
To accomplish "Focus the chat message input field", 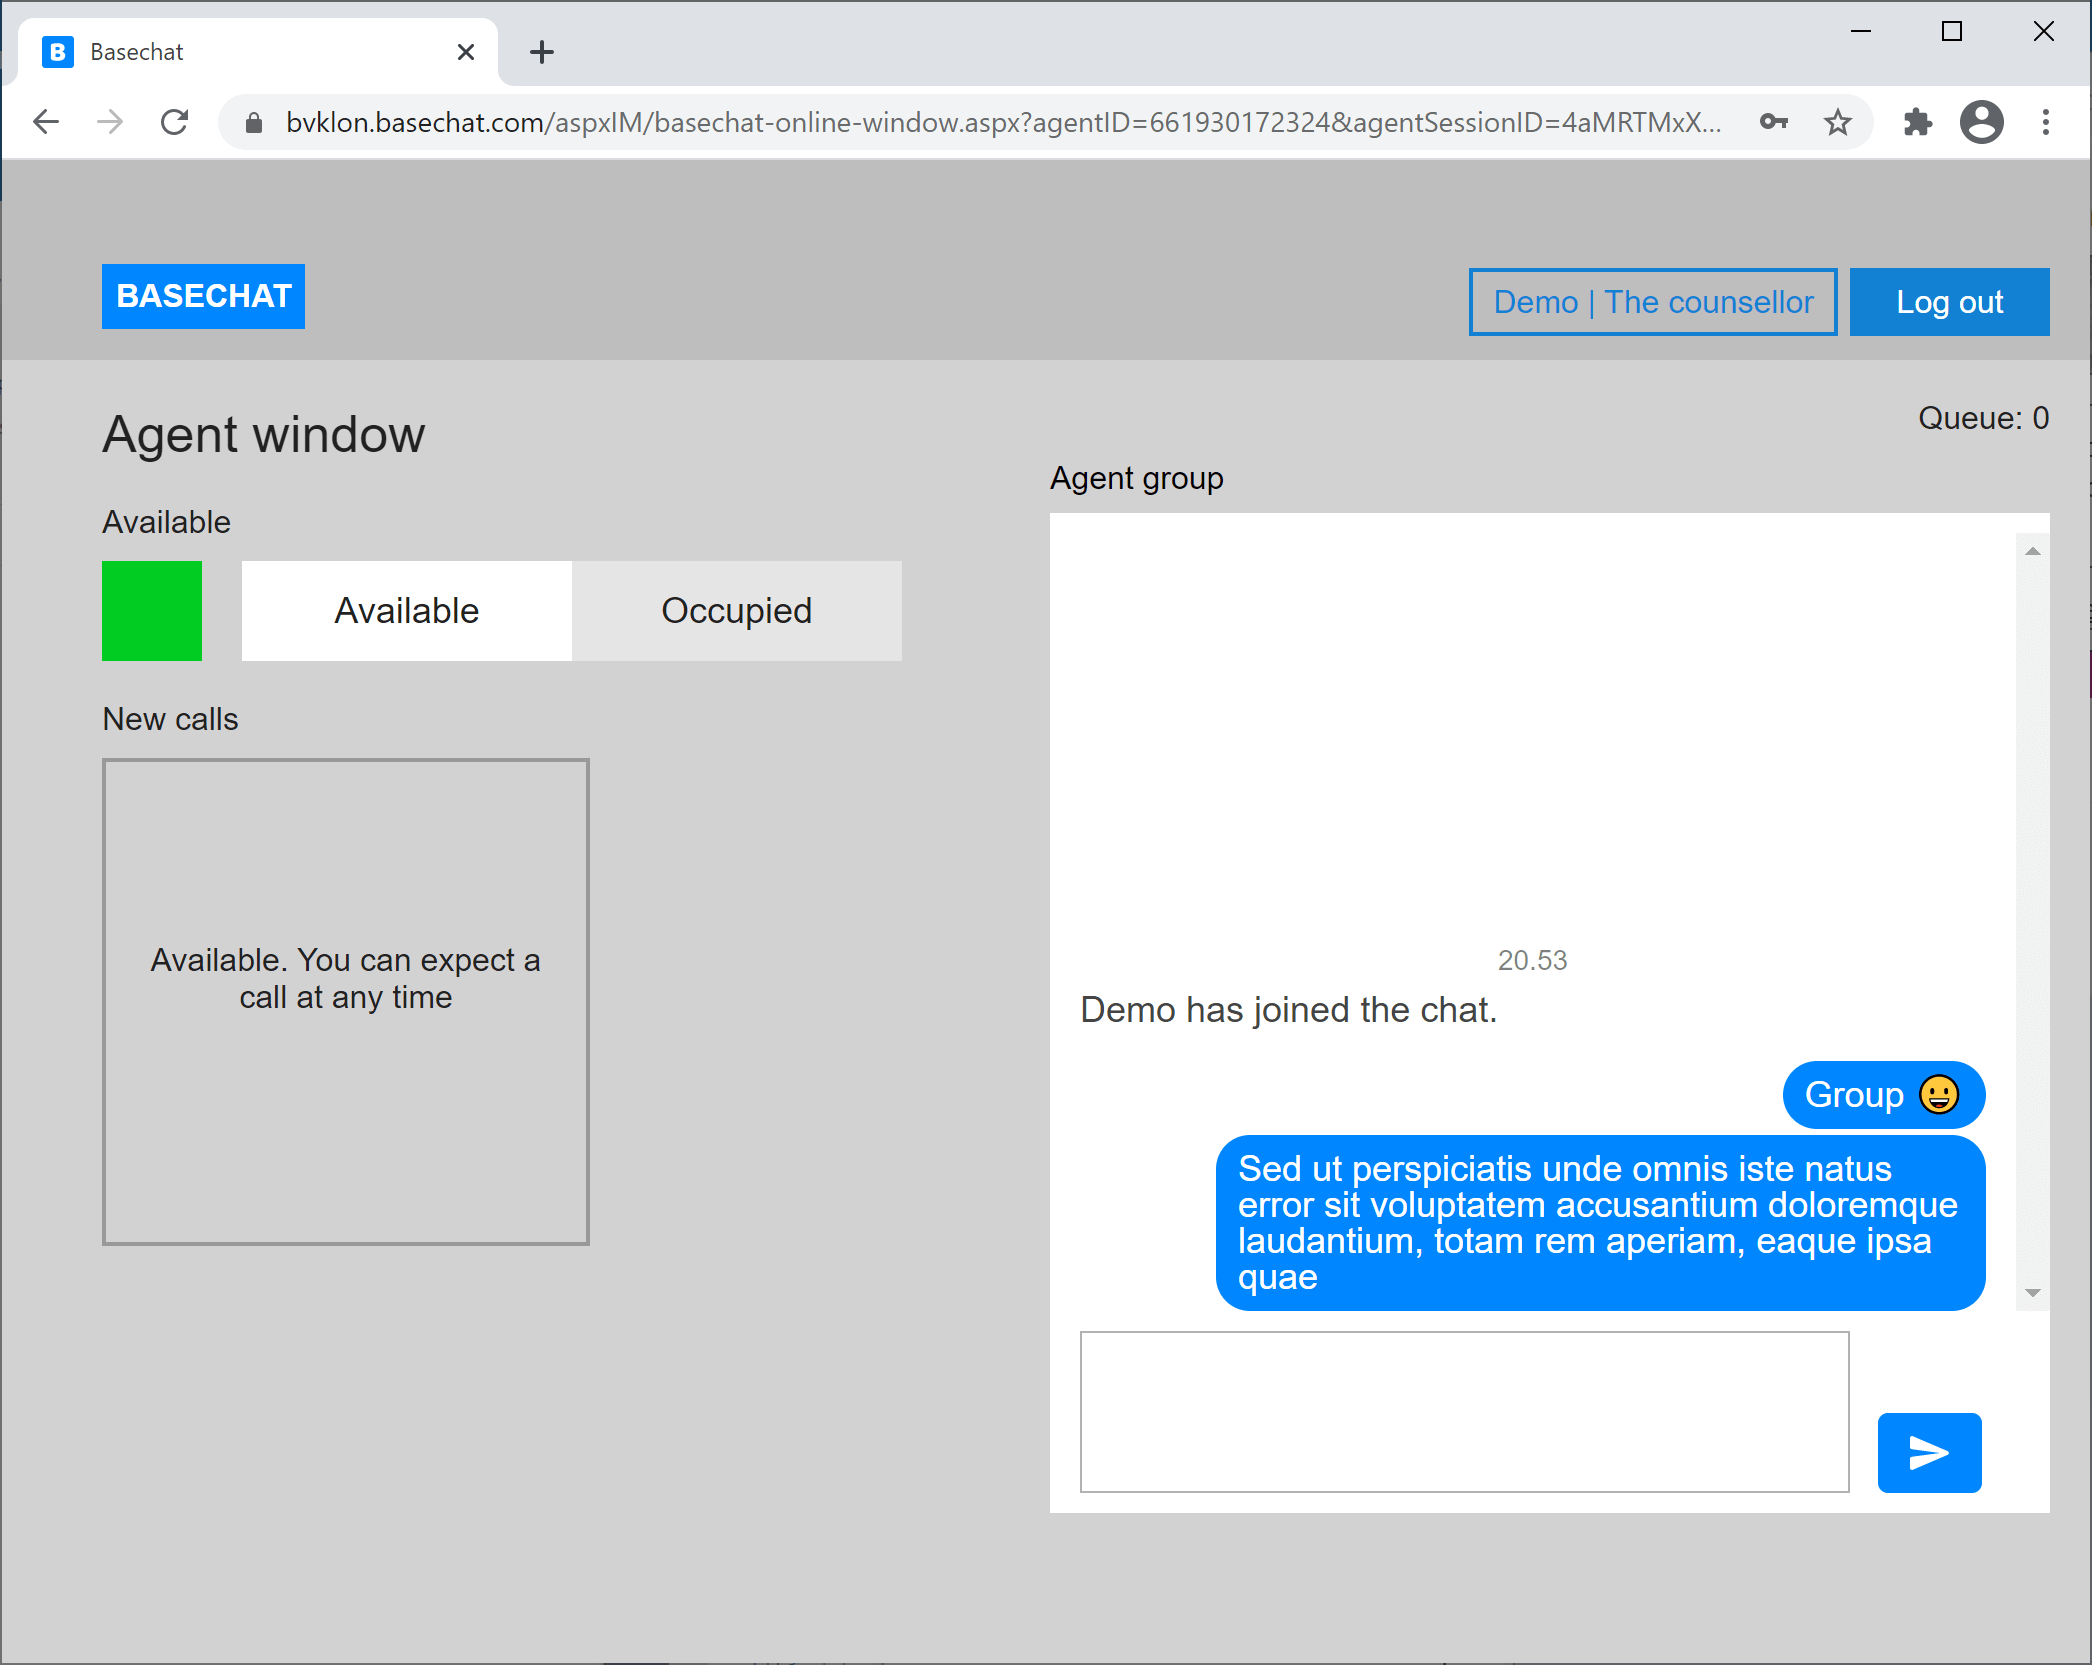I will click(x=1464, y=1411).
